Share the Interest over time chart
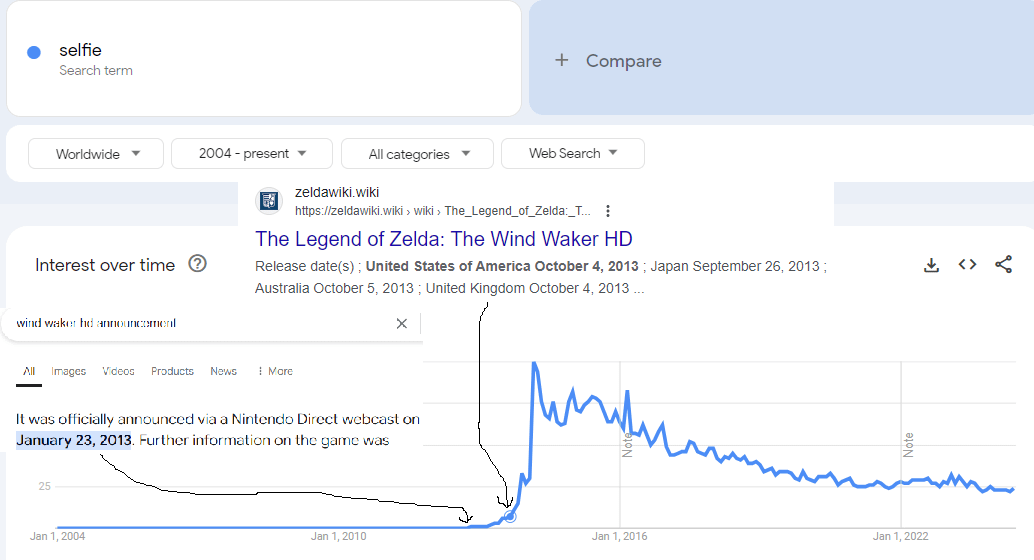 [1003, 265]
